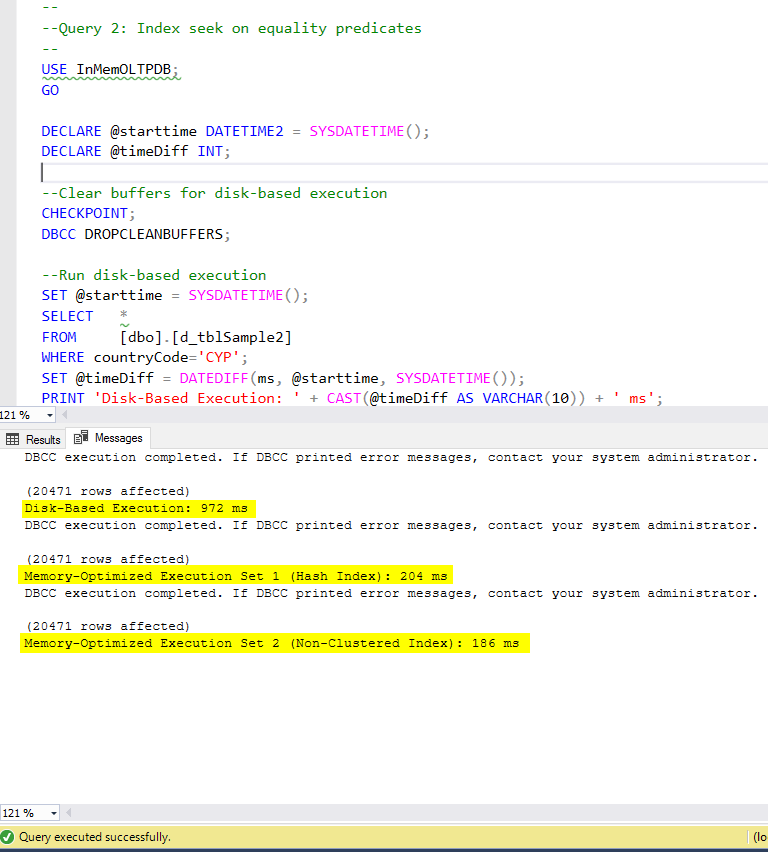768x852 pixels.
Task: Click the first 'DBCC execution completed' message
Action: (x=391, y=458)
